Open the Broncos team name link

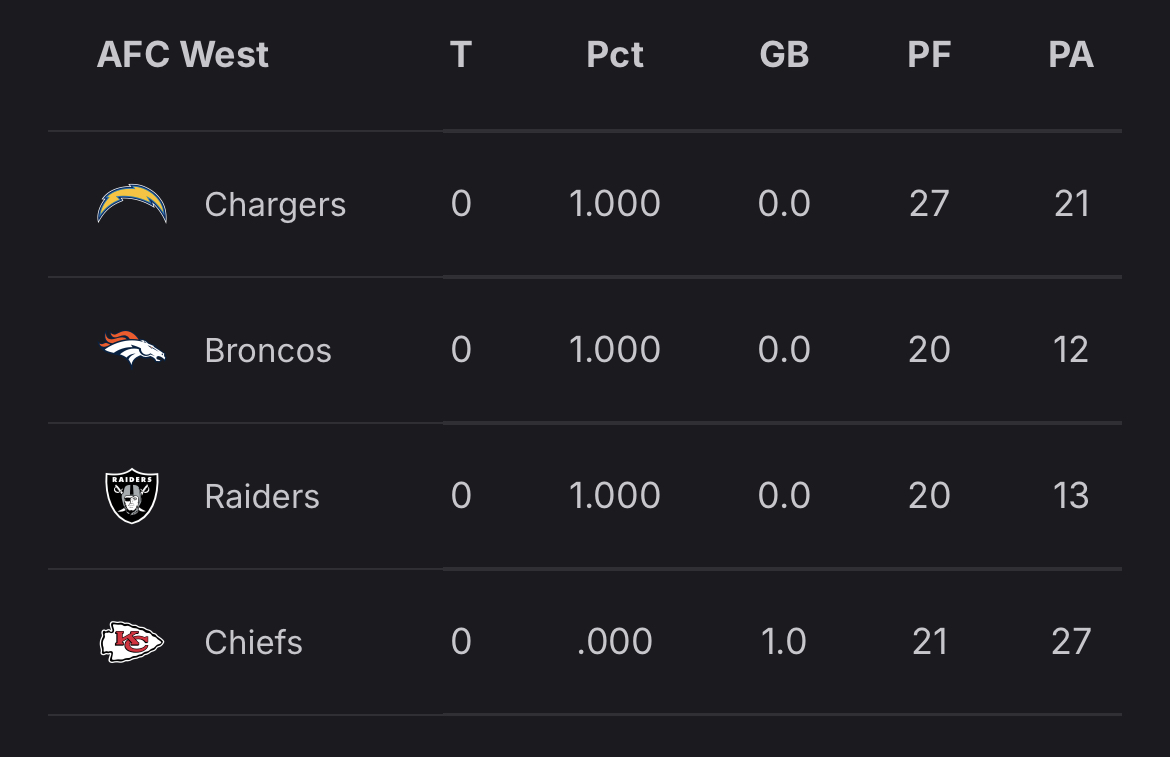268,350
